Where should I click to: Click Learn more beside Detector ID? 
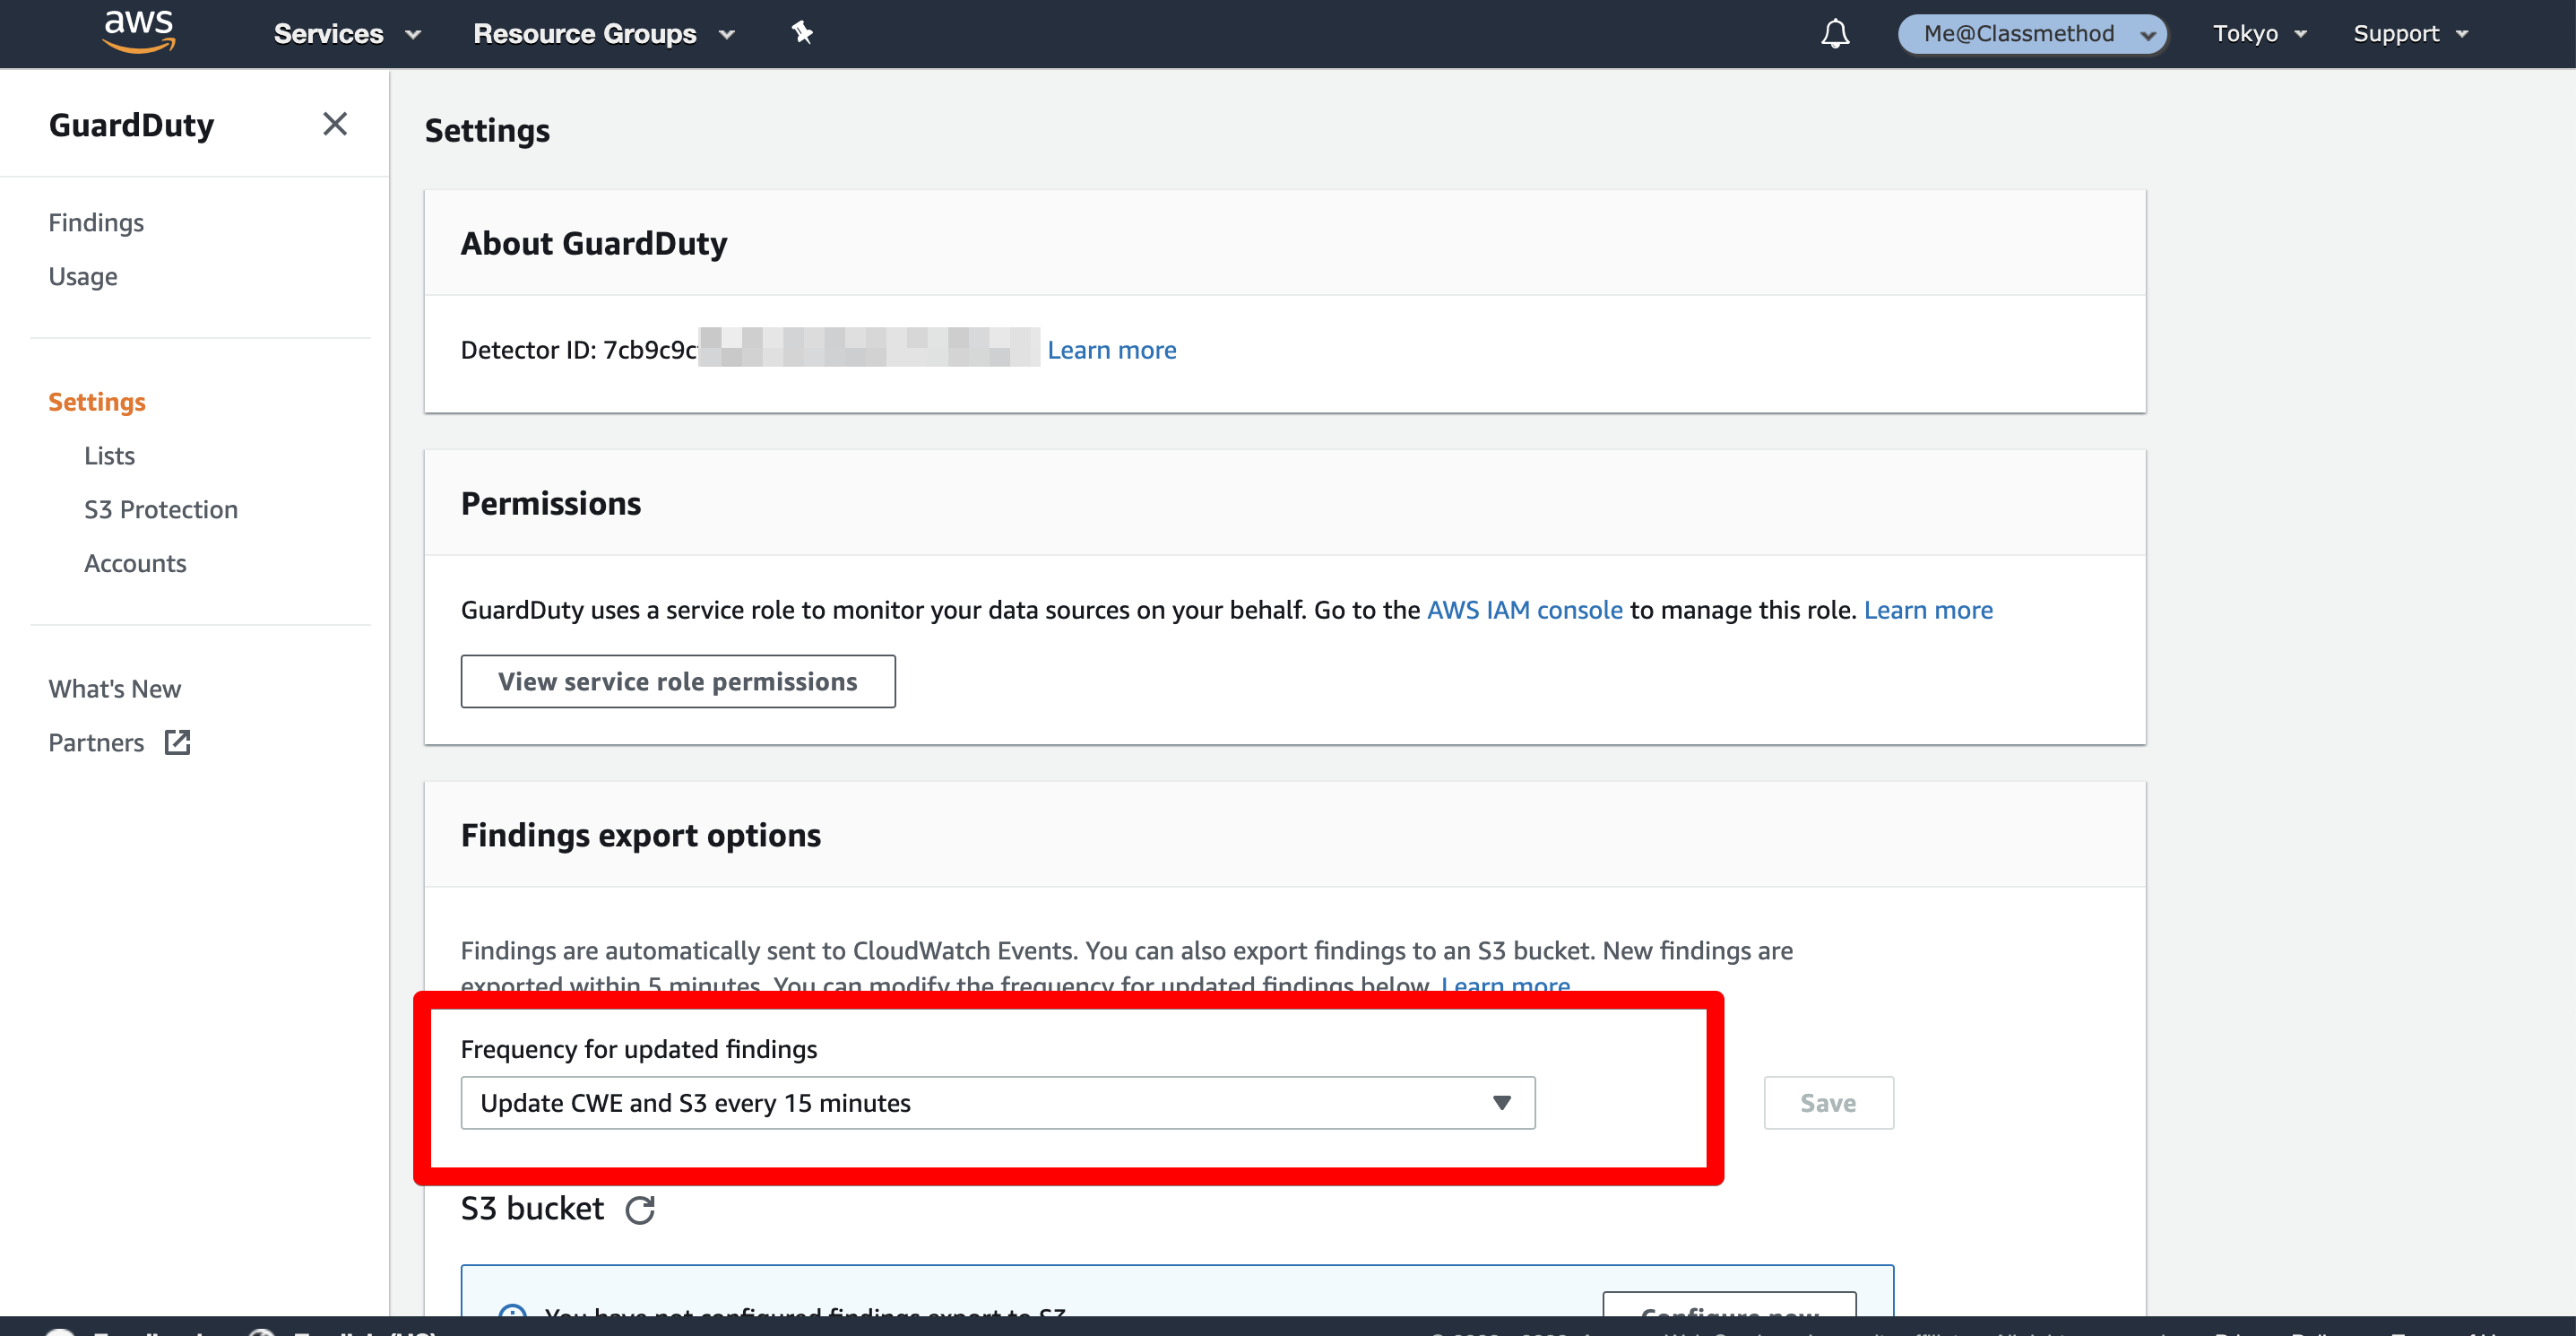pyautogui.click(x=1112, y=350)
